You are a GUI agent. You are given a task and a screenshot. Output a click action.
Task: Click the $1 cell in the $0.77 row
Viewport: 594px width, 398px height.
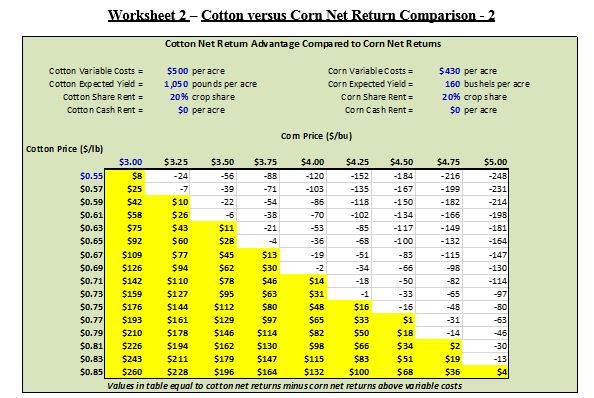(x=393, y=320)
